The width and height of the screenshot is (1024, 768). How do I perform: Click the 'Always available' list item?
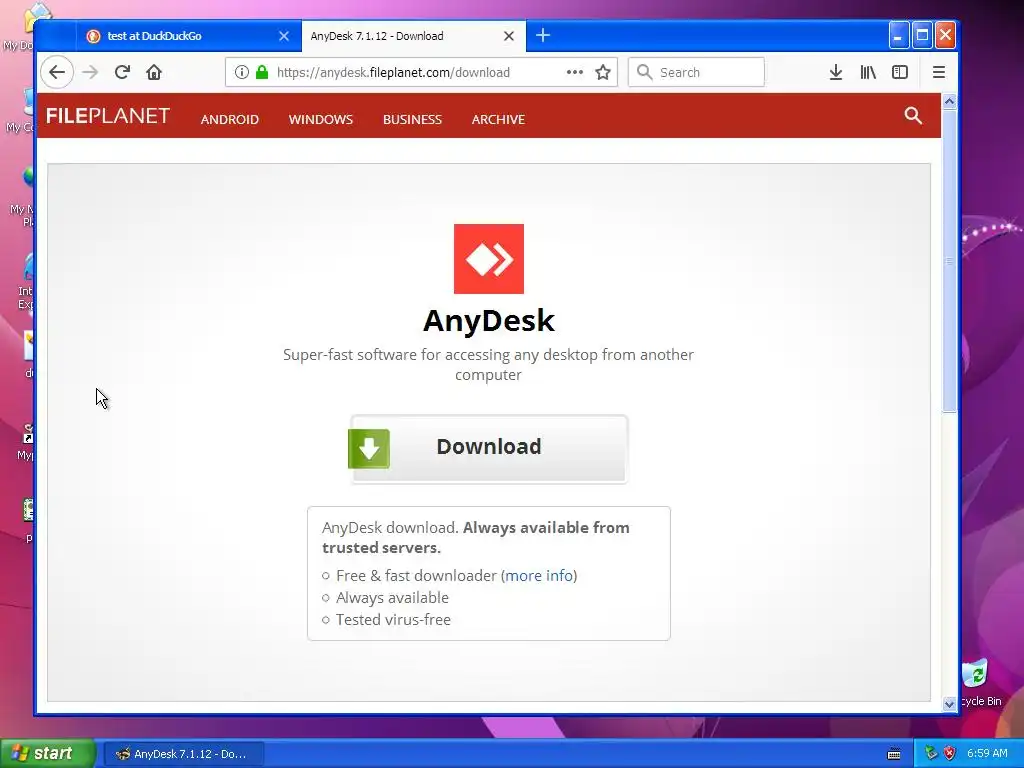pyautogui.click(x=392, y=598)
